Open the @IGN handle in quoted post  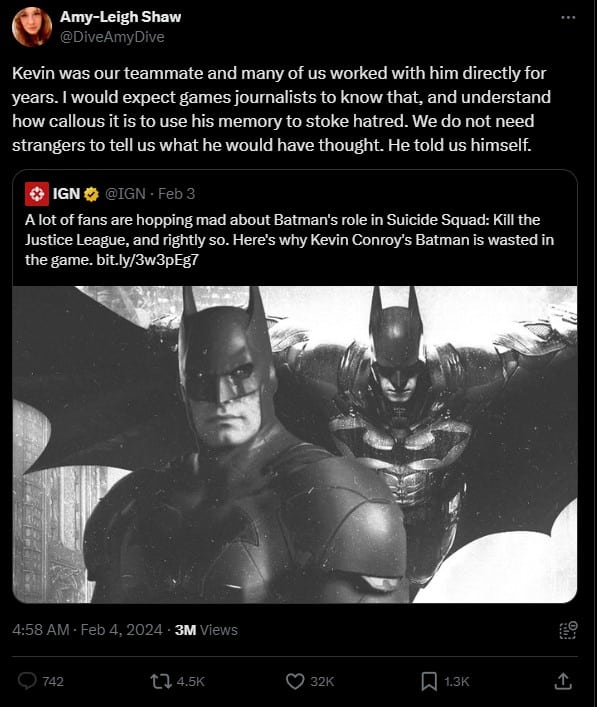pos(125,194)
